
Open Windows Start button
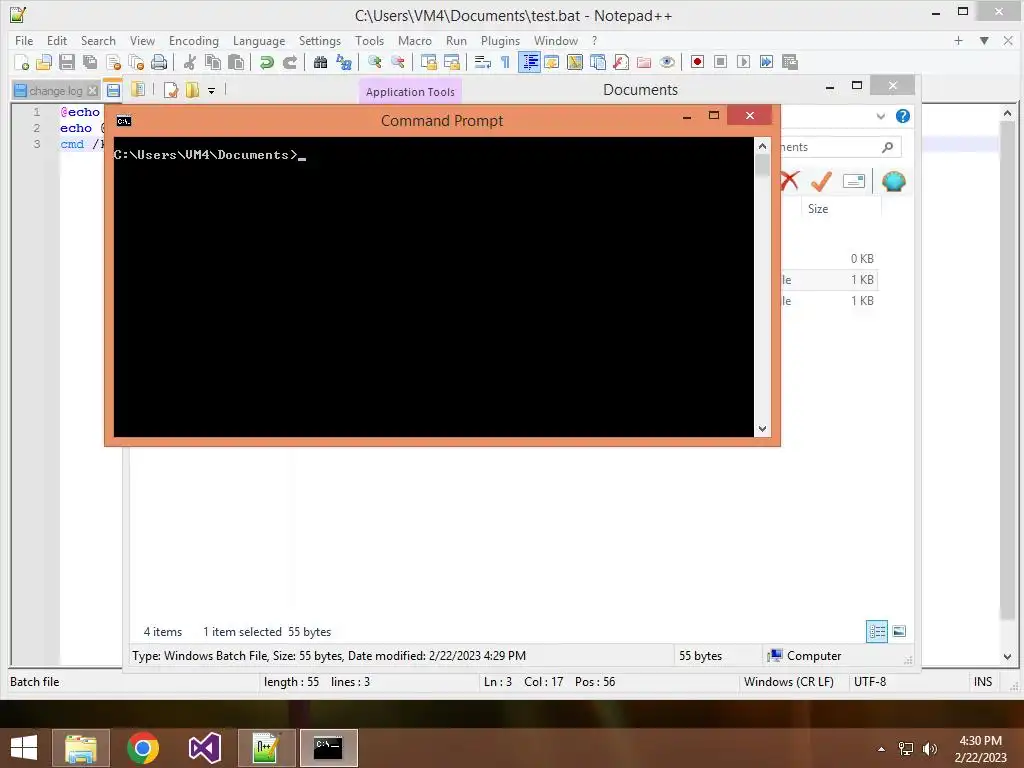point(24,747)
